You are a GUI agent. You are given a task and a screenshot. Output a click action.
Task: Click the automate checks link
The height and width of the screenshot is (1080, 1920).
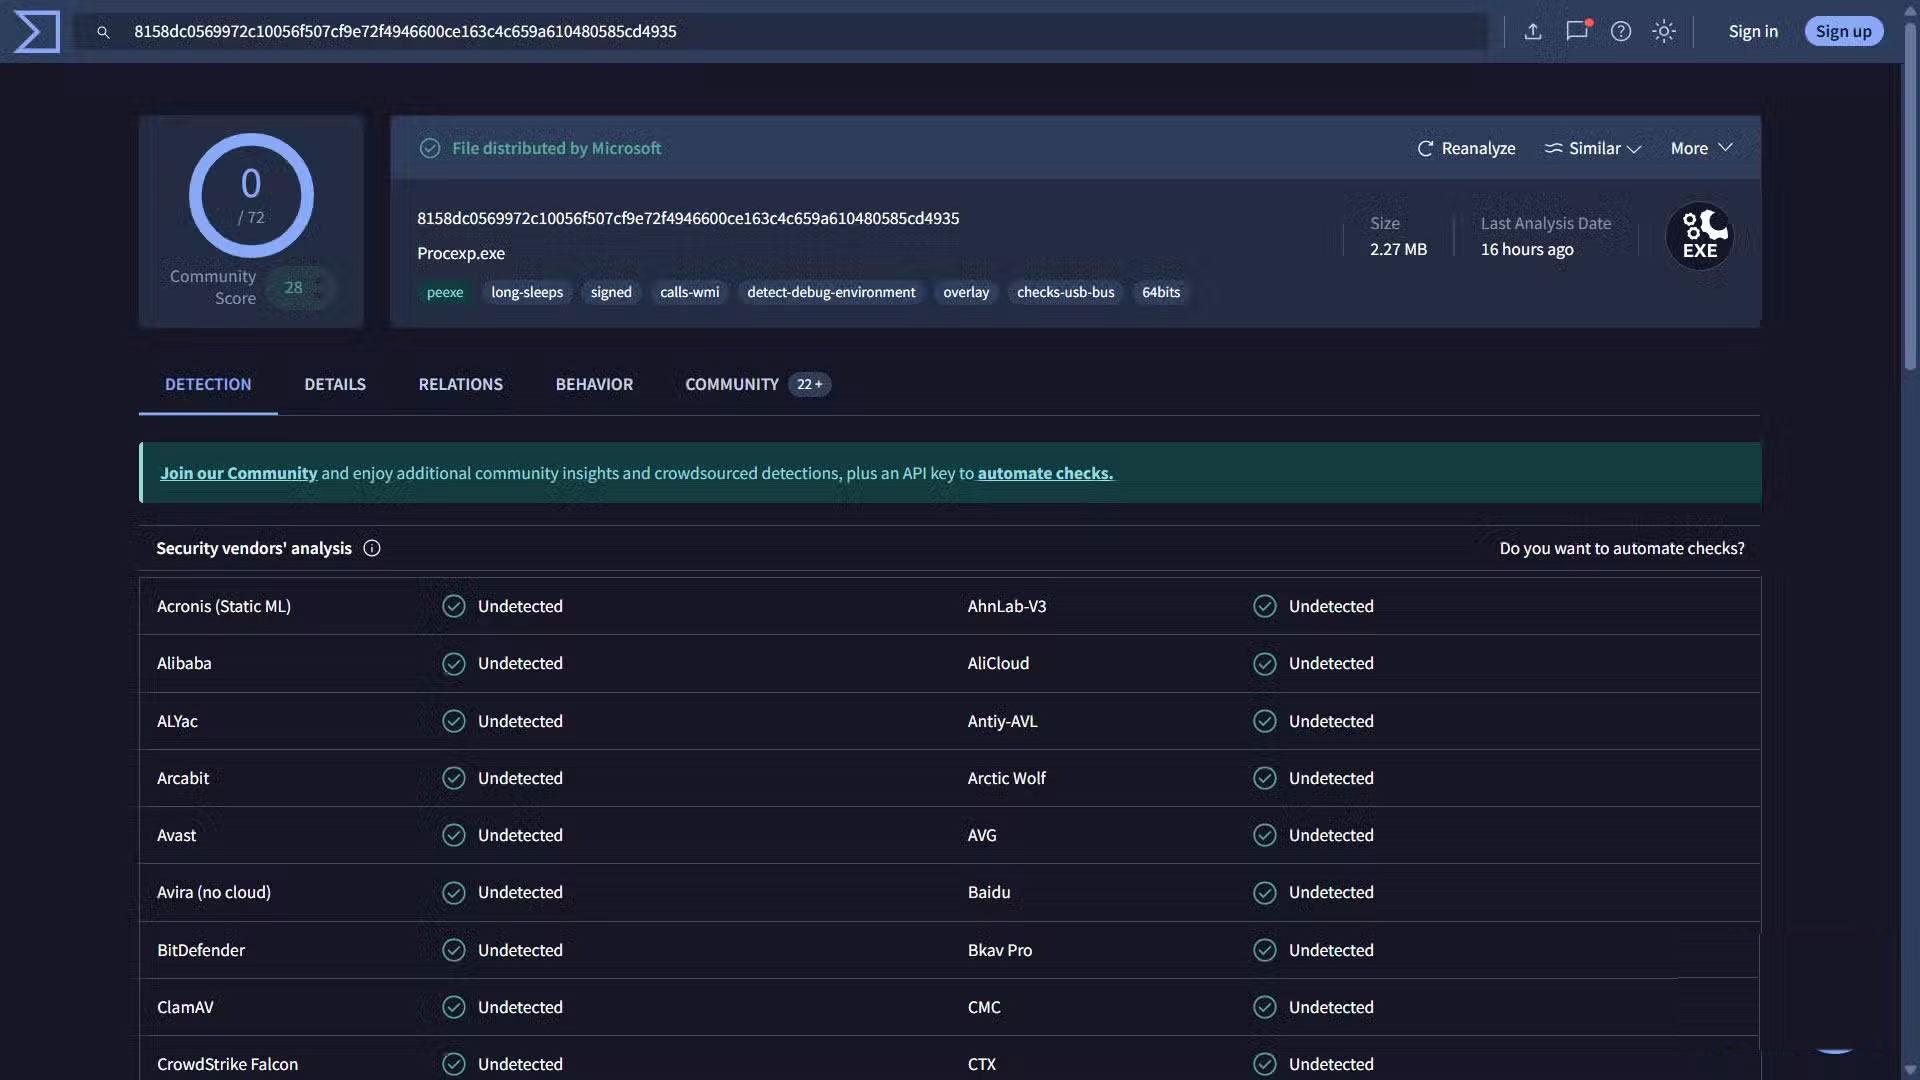coord(1045,473)
